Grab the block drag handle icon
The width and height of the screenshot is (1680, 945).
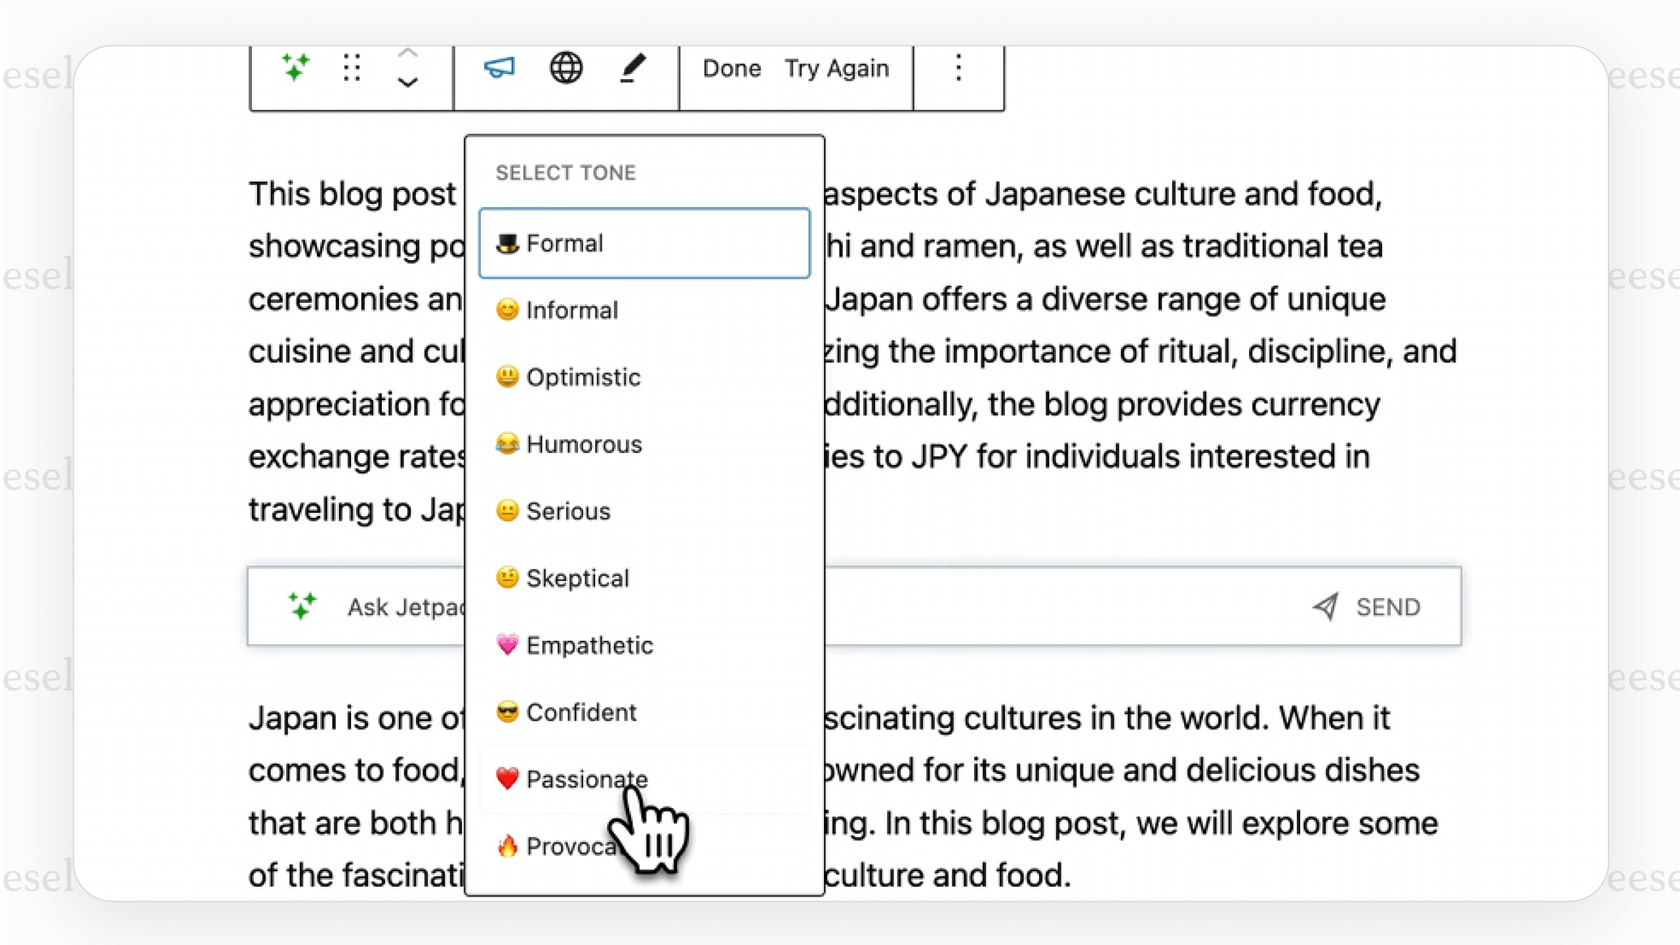351,68
